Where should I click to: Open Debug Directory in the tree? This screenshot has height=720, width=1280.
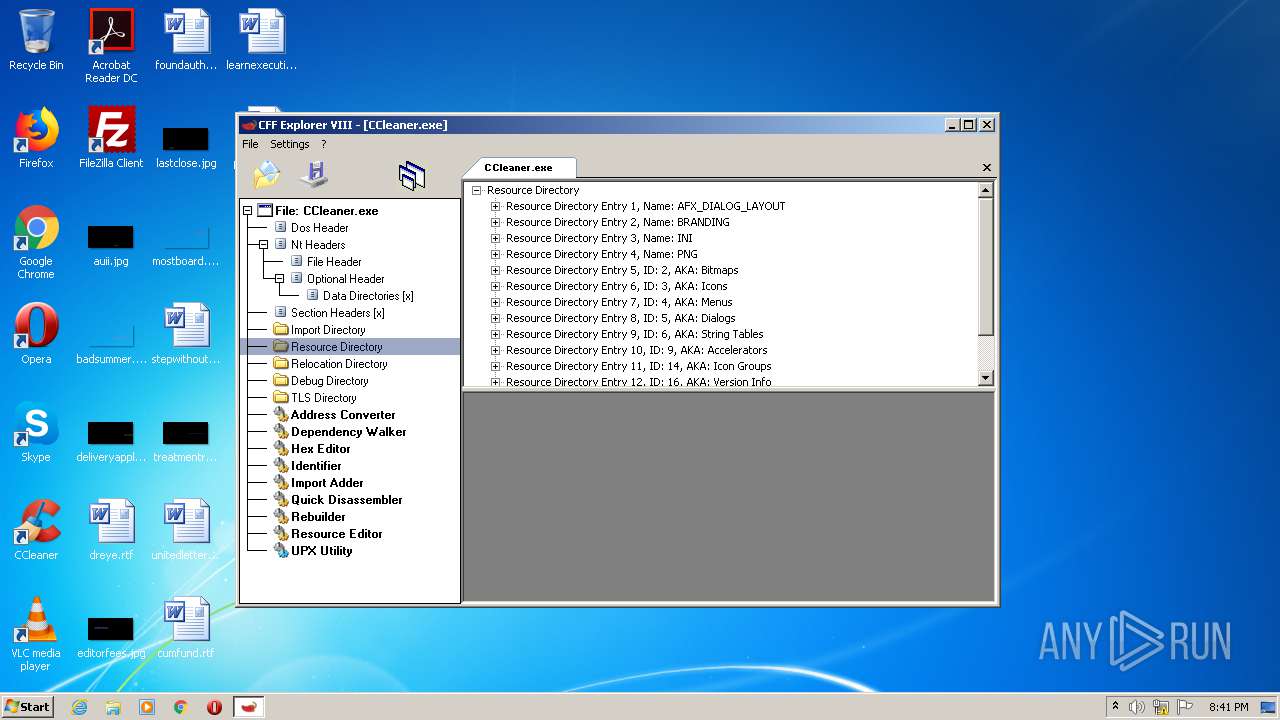329,381
